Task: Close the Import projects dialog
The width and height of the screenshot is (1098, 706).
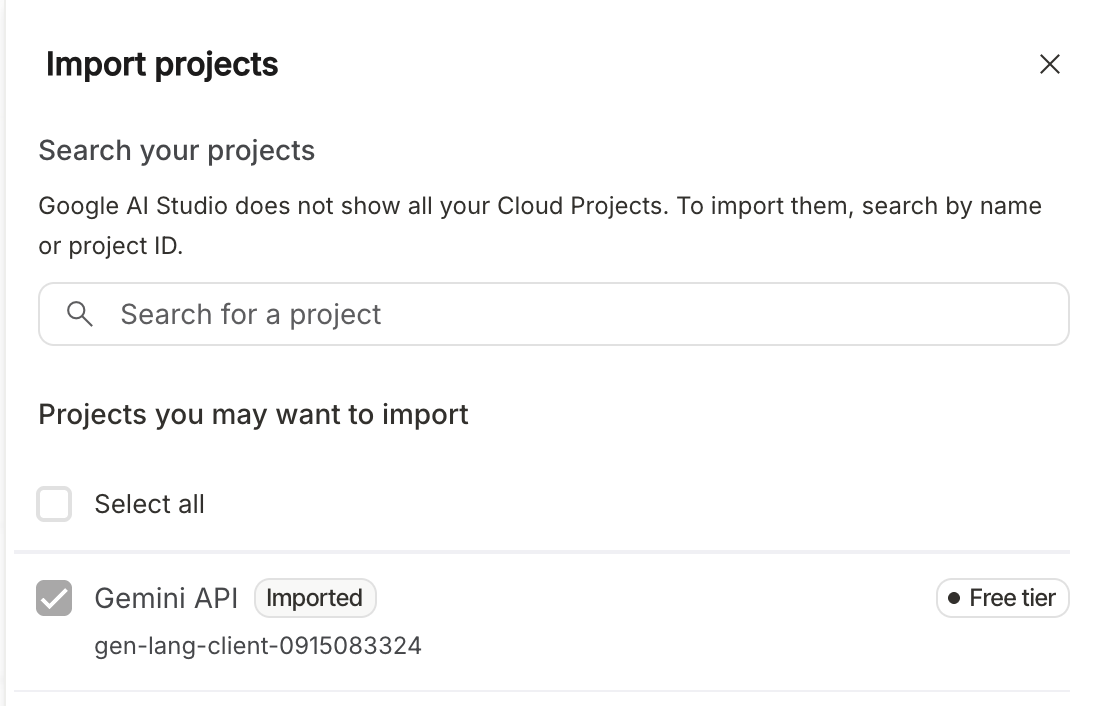Action: tap(1049, 65)
